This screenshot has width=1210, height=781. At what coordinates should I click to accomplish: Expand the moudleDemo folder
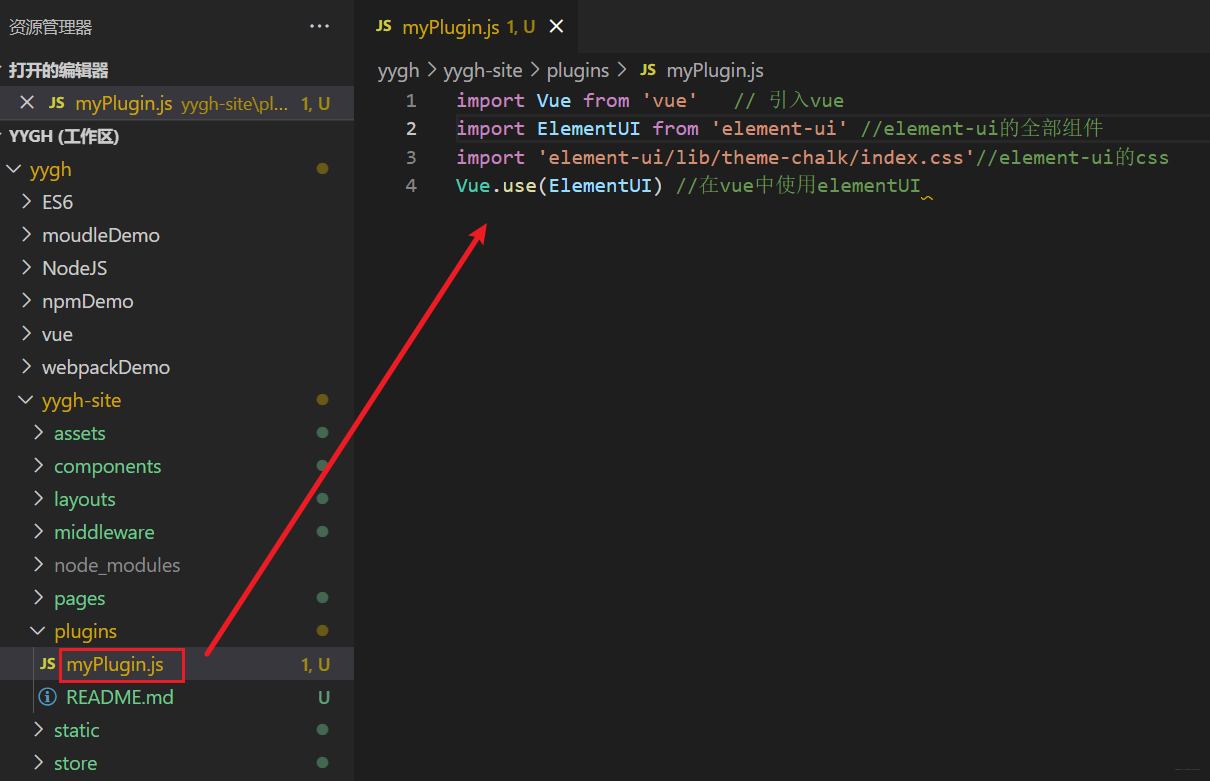point(27,235)
